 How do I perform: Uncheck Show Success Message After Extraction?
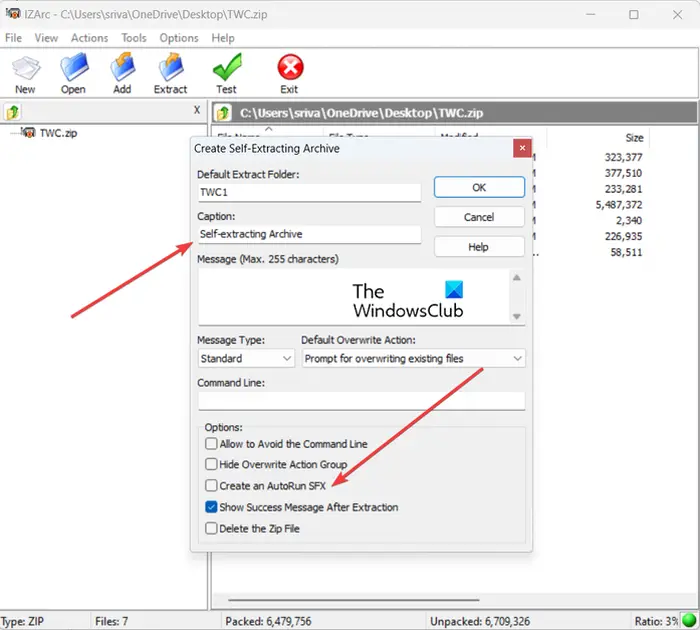click(x=211, y=507)
